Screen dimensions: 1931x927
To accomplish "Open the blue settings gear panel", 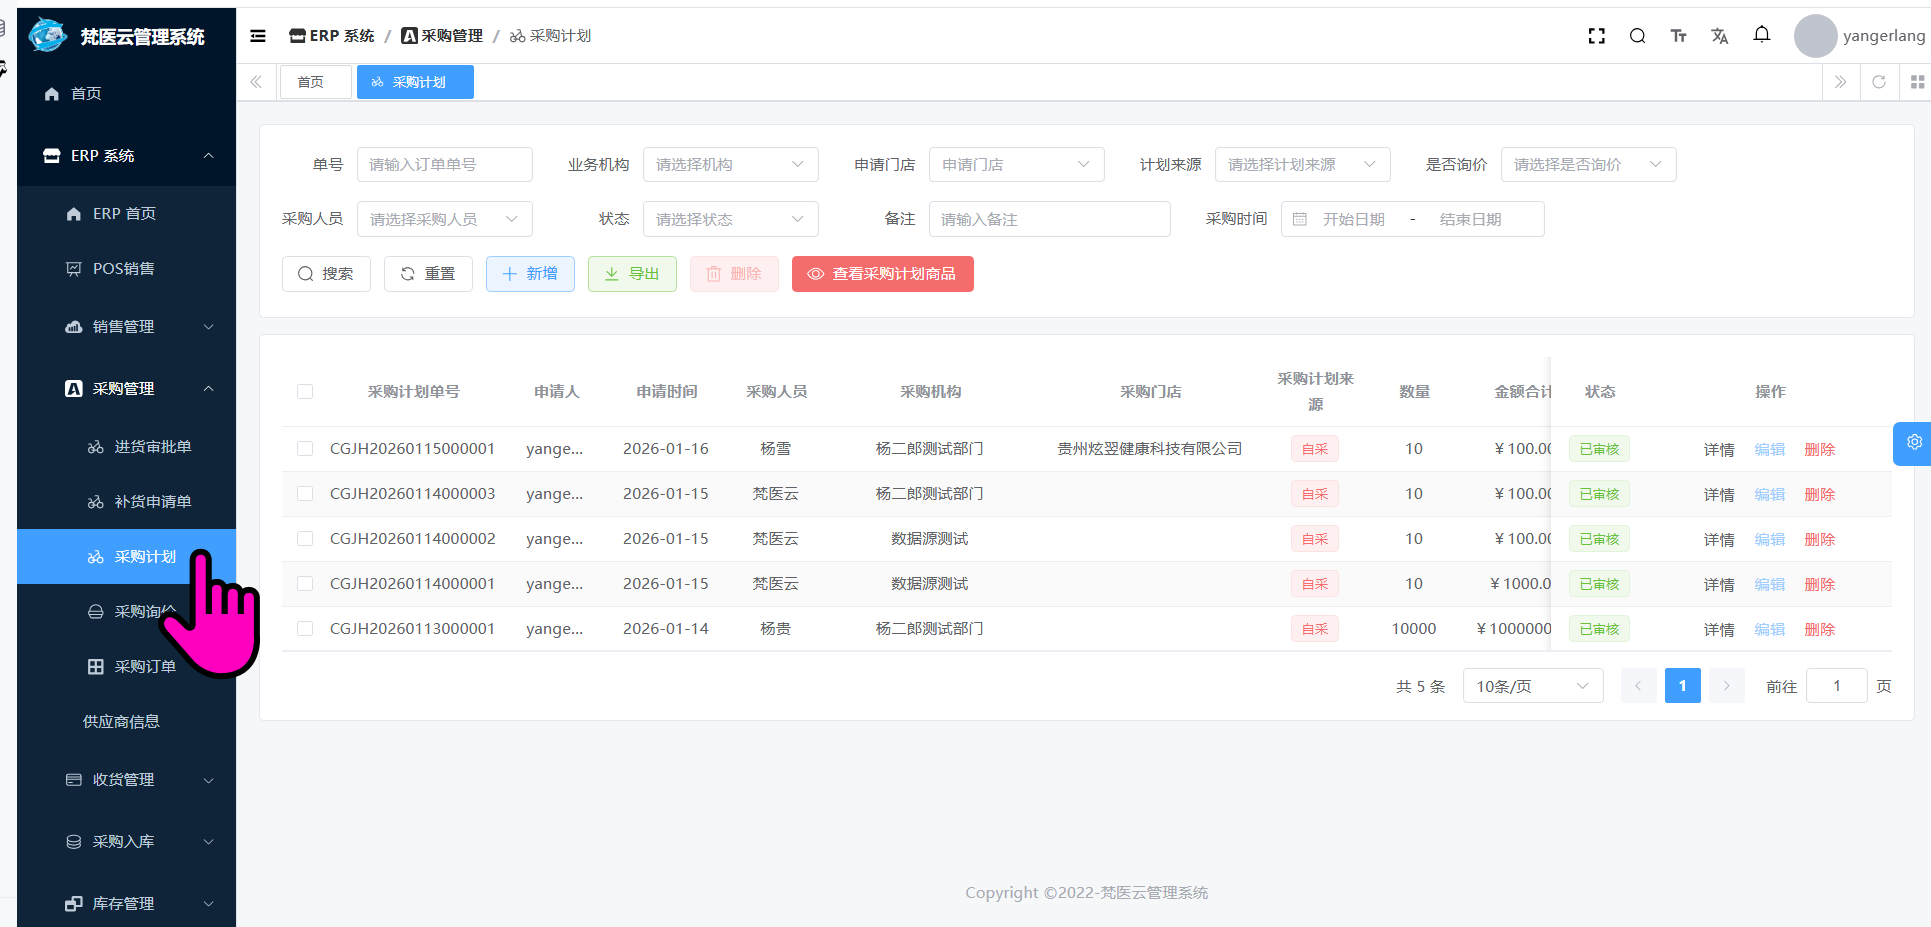I will click(x=1913, y=442).
